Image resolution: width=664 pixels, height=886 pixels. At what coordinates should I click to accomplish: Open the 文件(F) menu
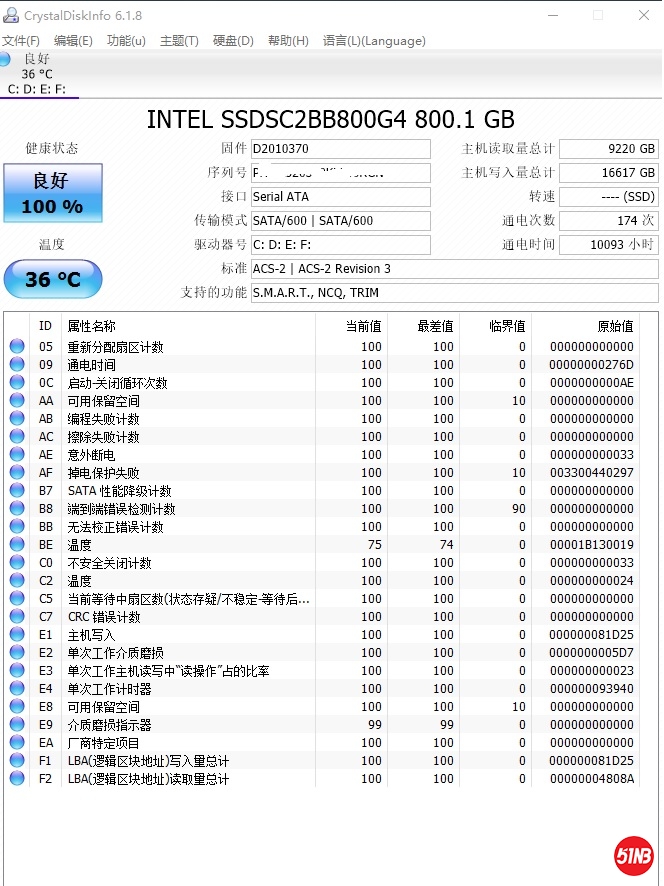tap(21, 41)
